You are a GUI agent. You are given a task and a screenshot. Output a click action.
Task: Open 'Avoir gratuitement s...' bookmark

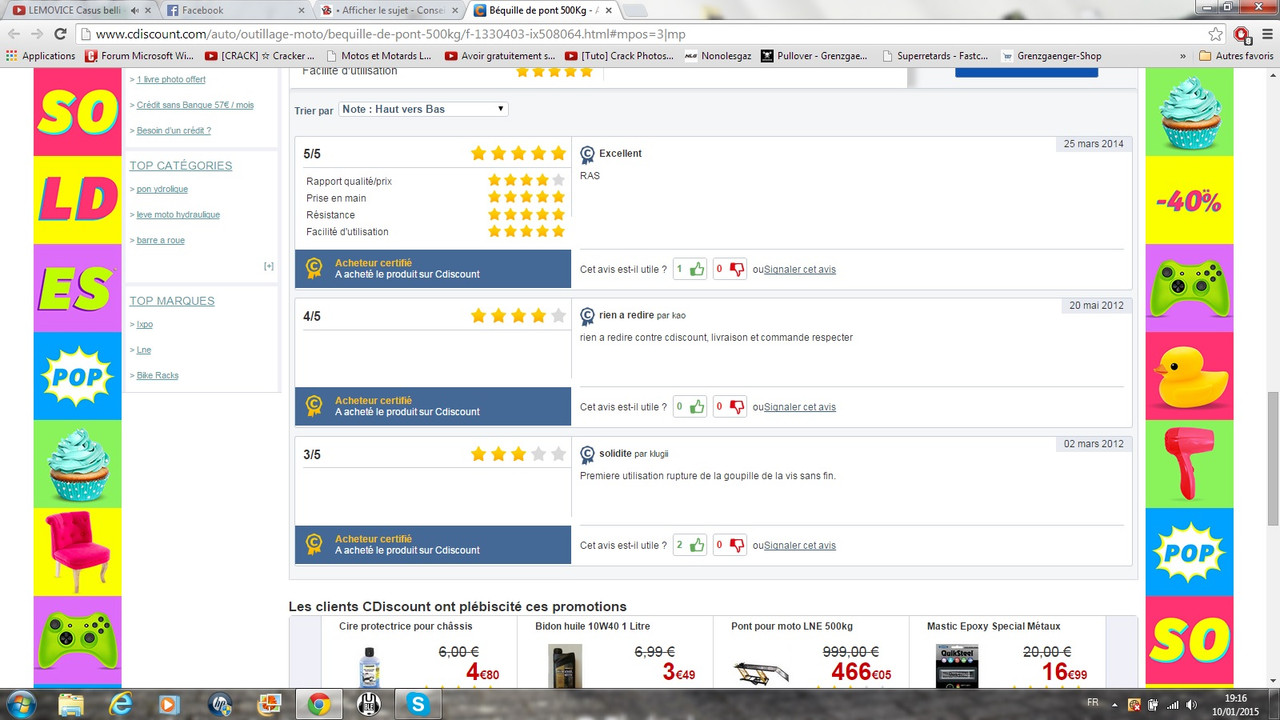tap(500, 56)
